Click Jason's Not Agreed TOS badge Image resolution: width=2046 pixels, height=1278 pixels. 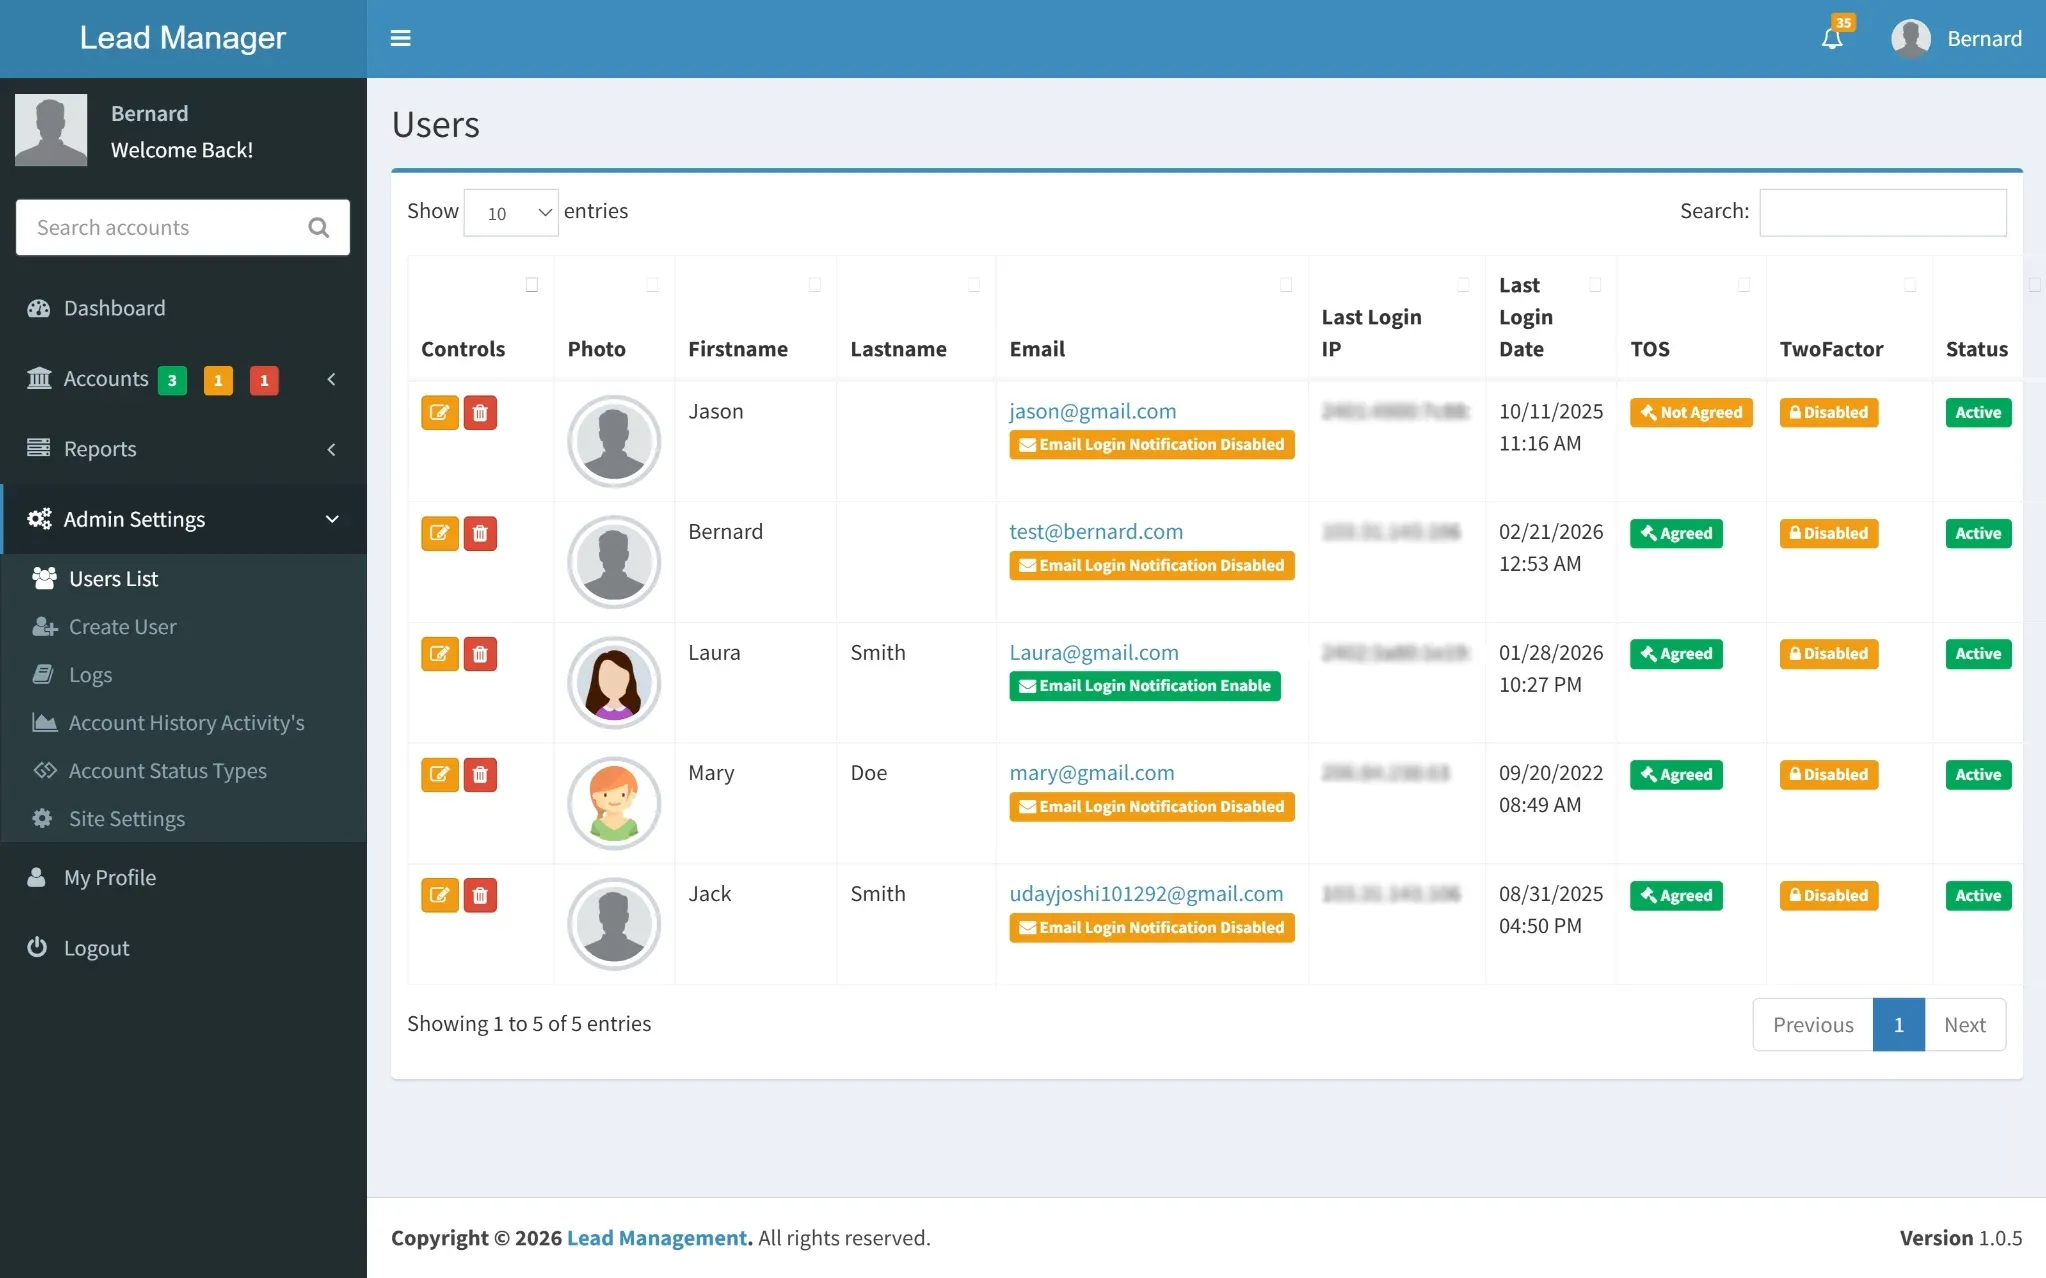1691,412
